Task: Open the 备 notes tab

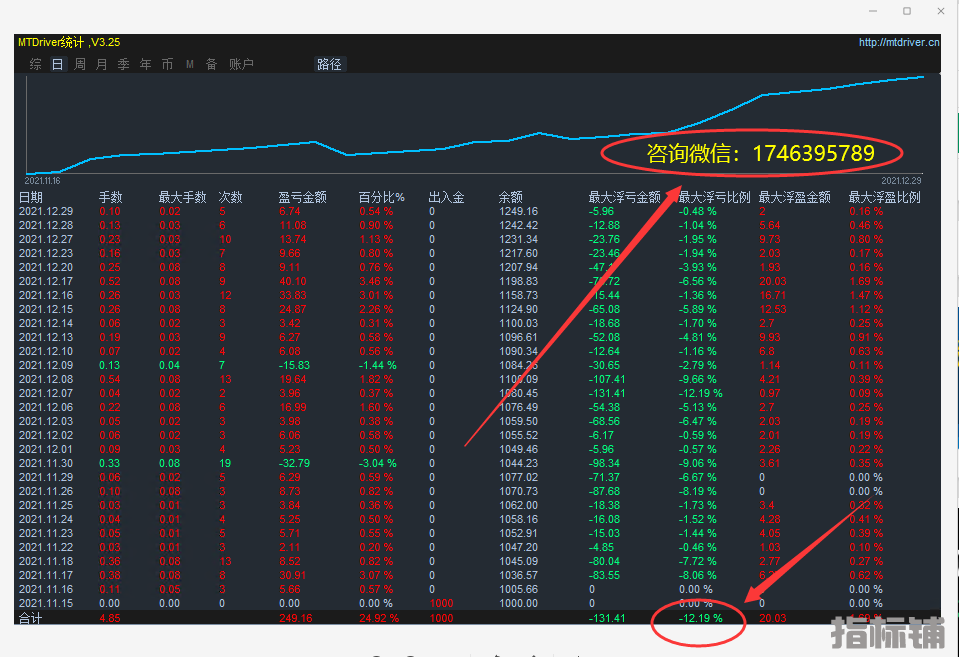Action: 211,64
